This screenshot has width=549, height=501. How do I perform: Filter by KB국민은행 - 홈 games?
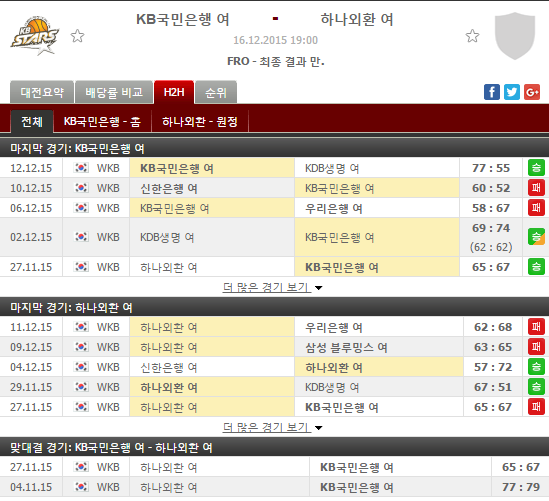tap(102, 121)
